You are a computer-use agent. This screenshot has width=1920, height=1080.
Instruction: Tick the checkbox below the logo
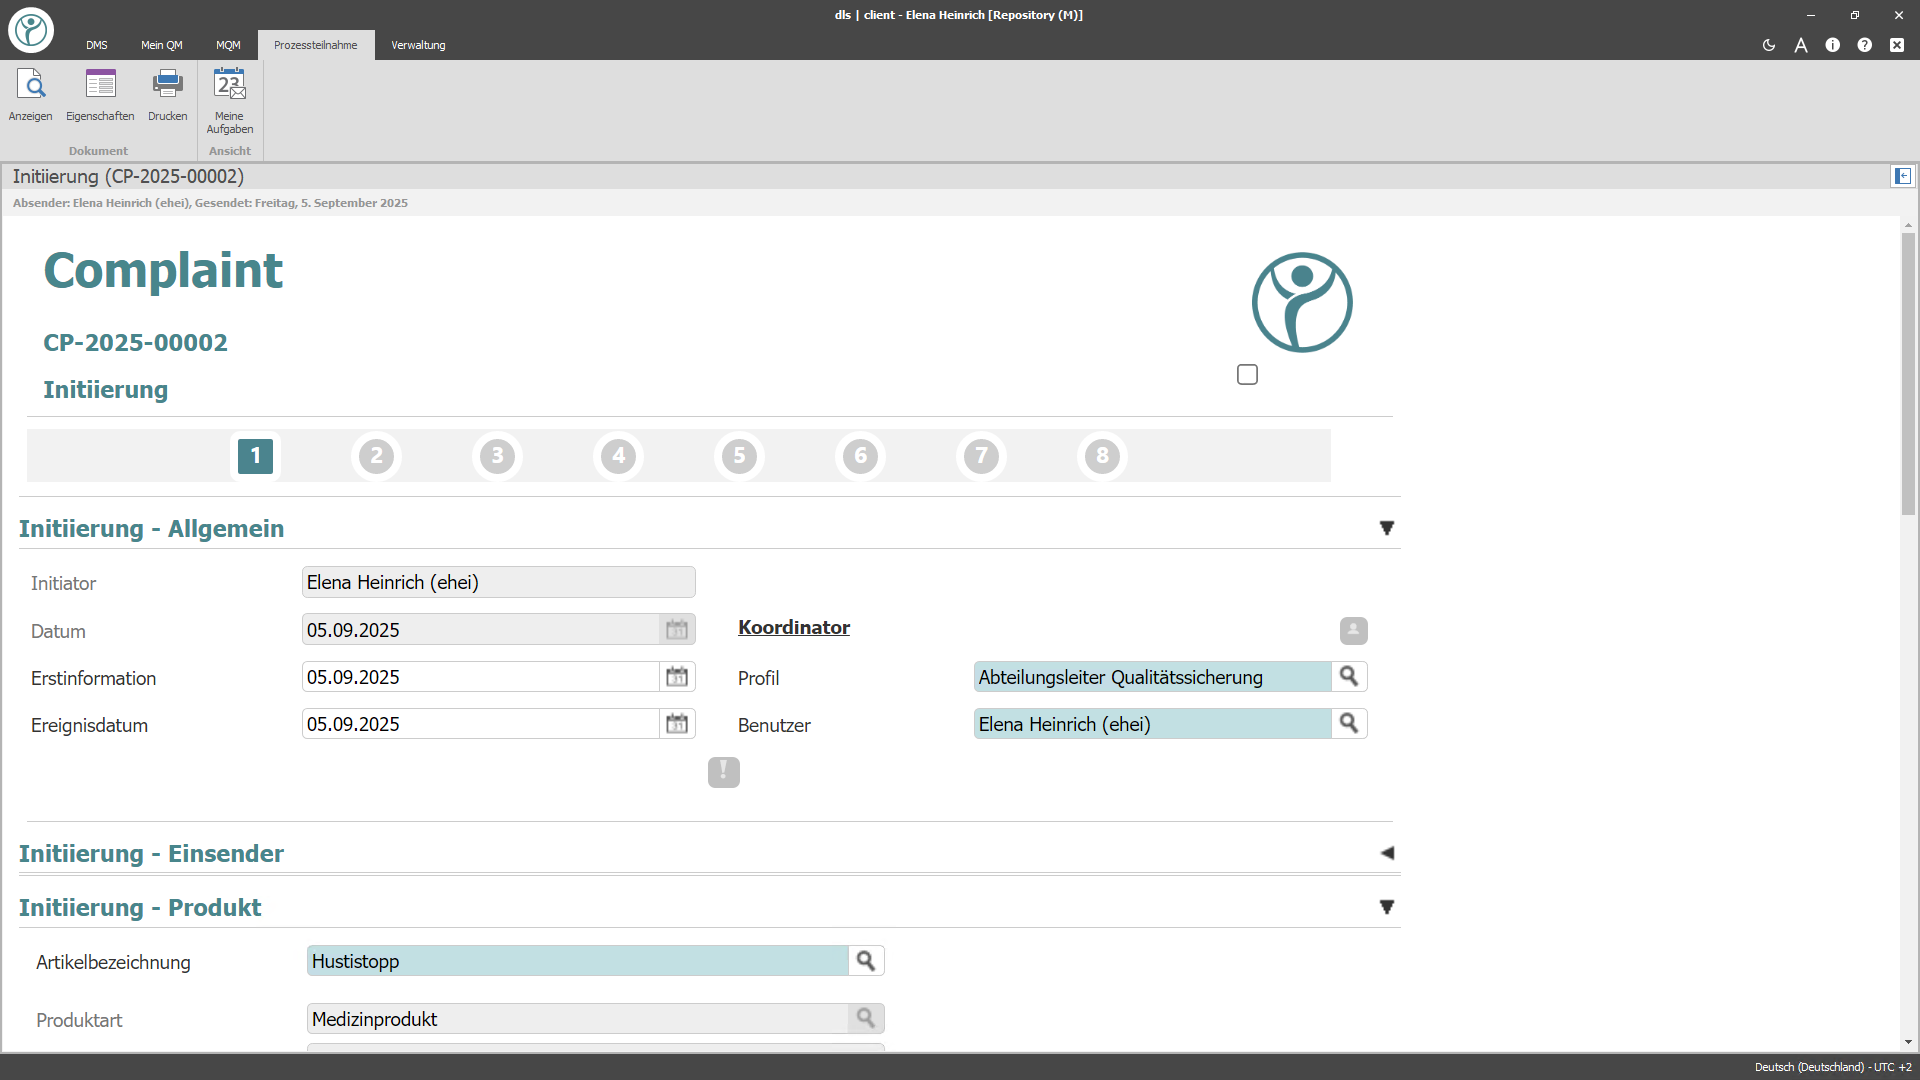click(x=1247, y=374)
